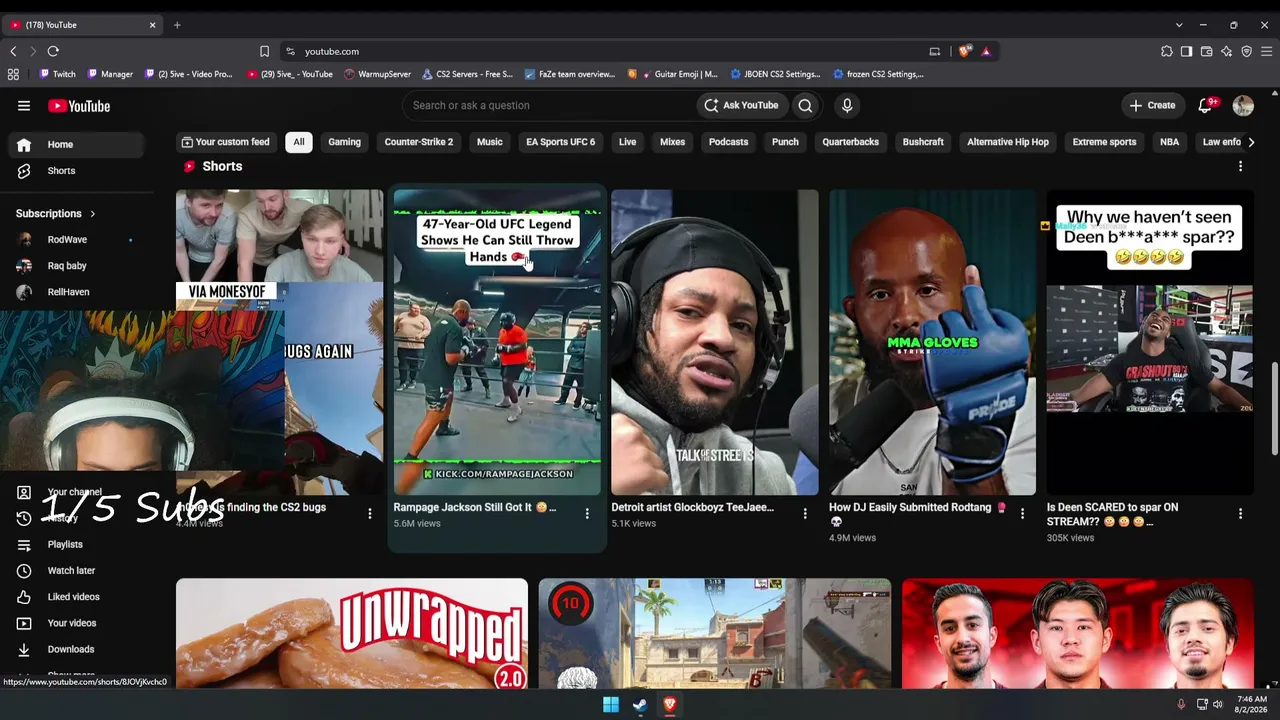Click the Create button
The width and height of the screenshot is (1280, 720).
[1153, 105]
